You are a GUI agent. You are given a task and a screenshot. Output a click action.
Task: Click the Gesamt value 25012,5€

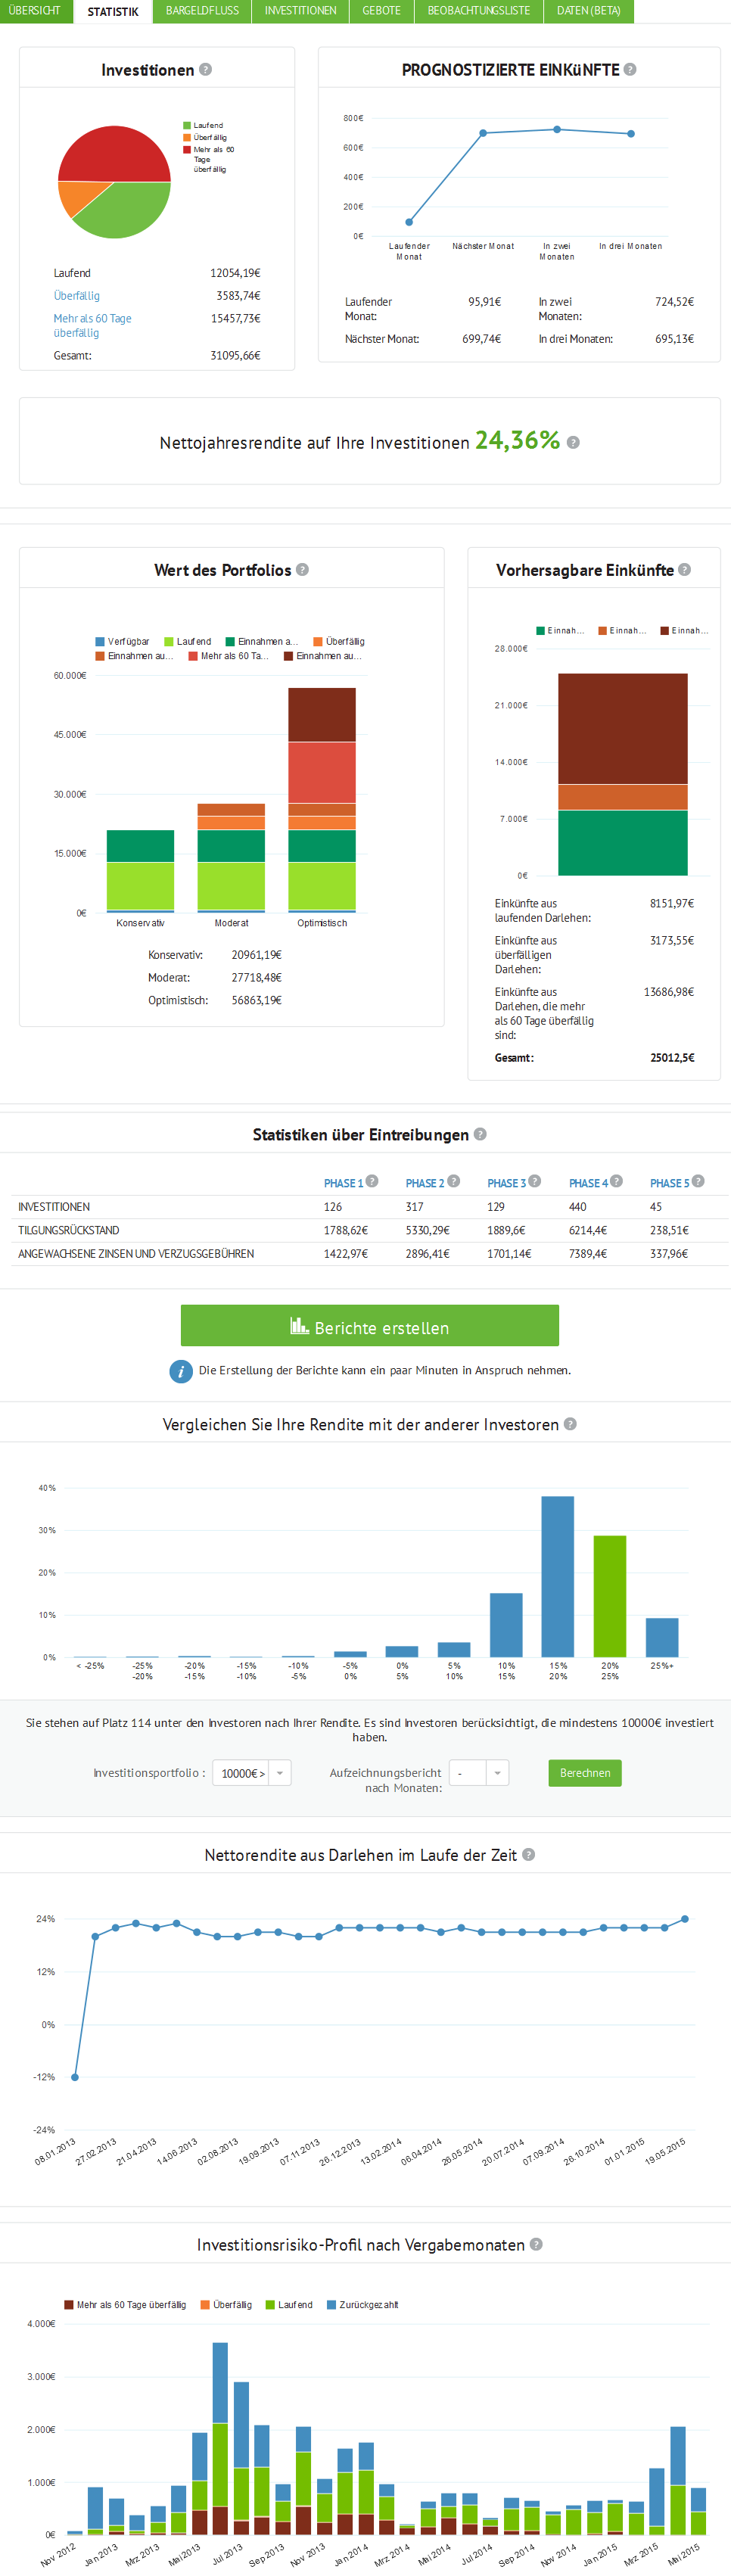tap(671, 1058)
